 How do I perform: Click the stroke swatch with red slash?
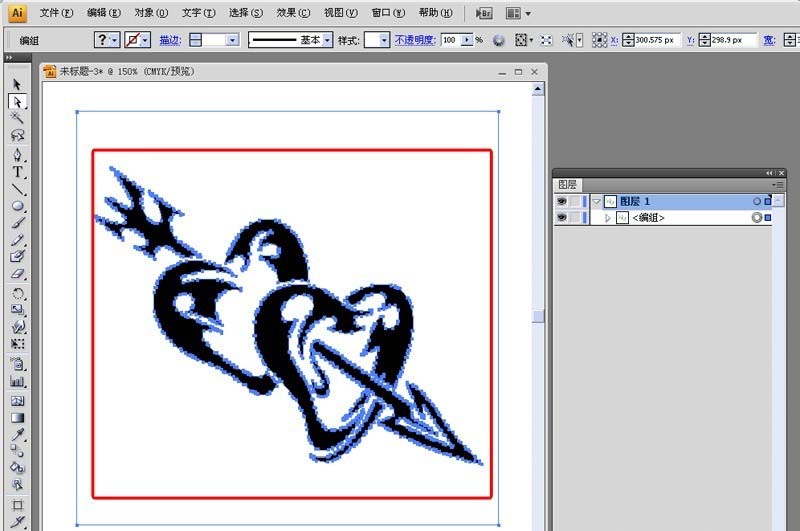133,40
